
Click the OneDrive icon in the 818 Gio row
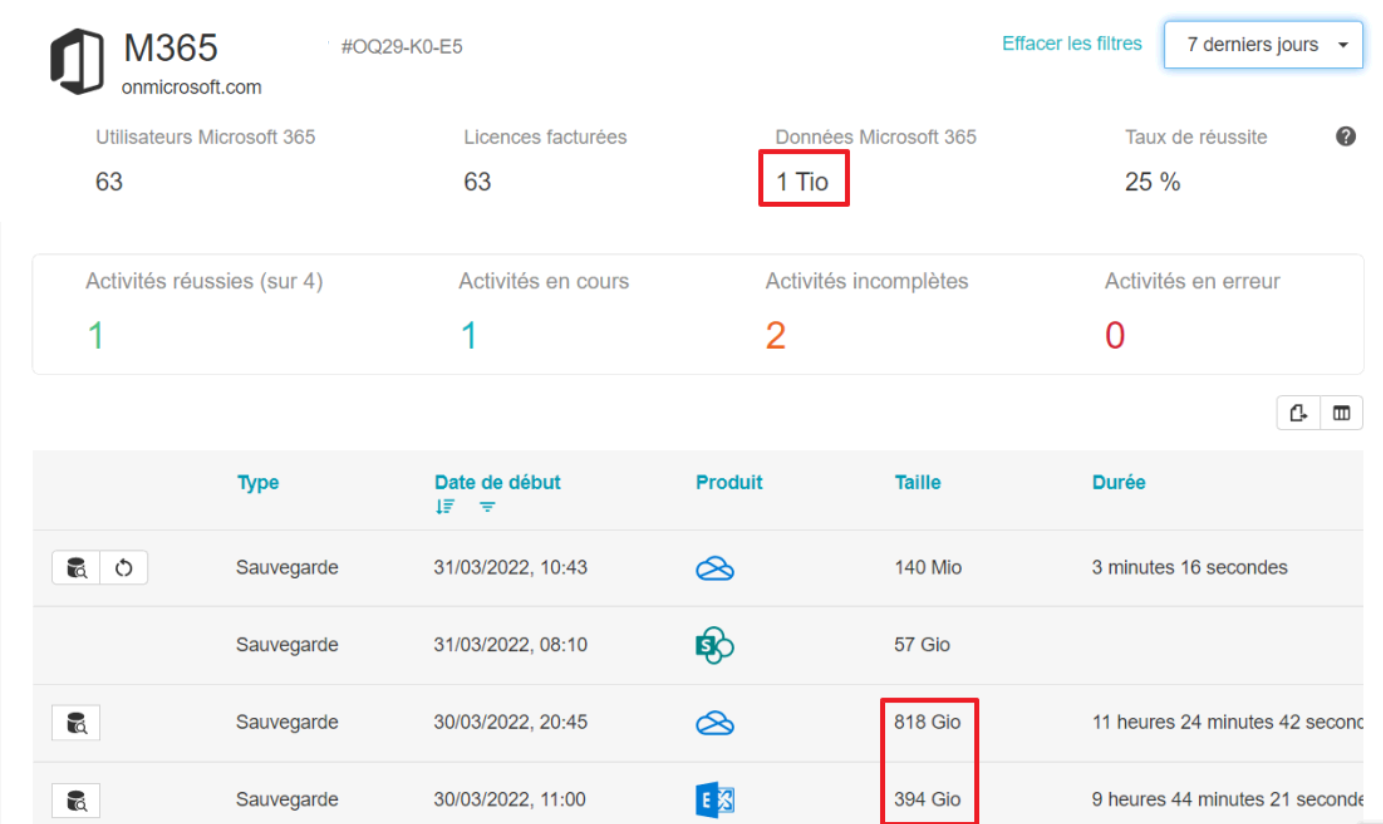pyautogui.click(x=715, y=723)
